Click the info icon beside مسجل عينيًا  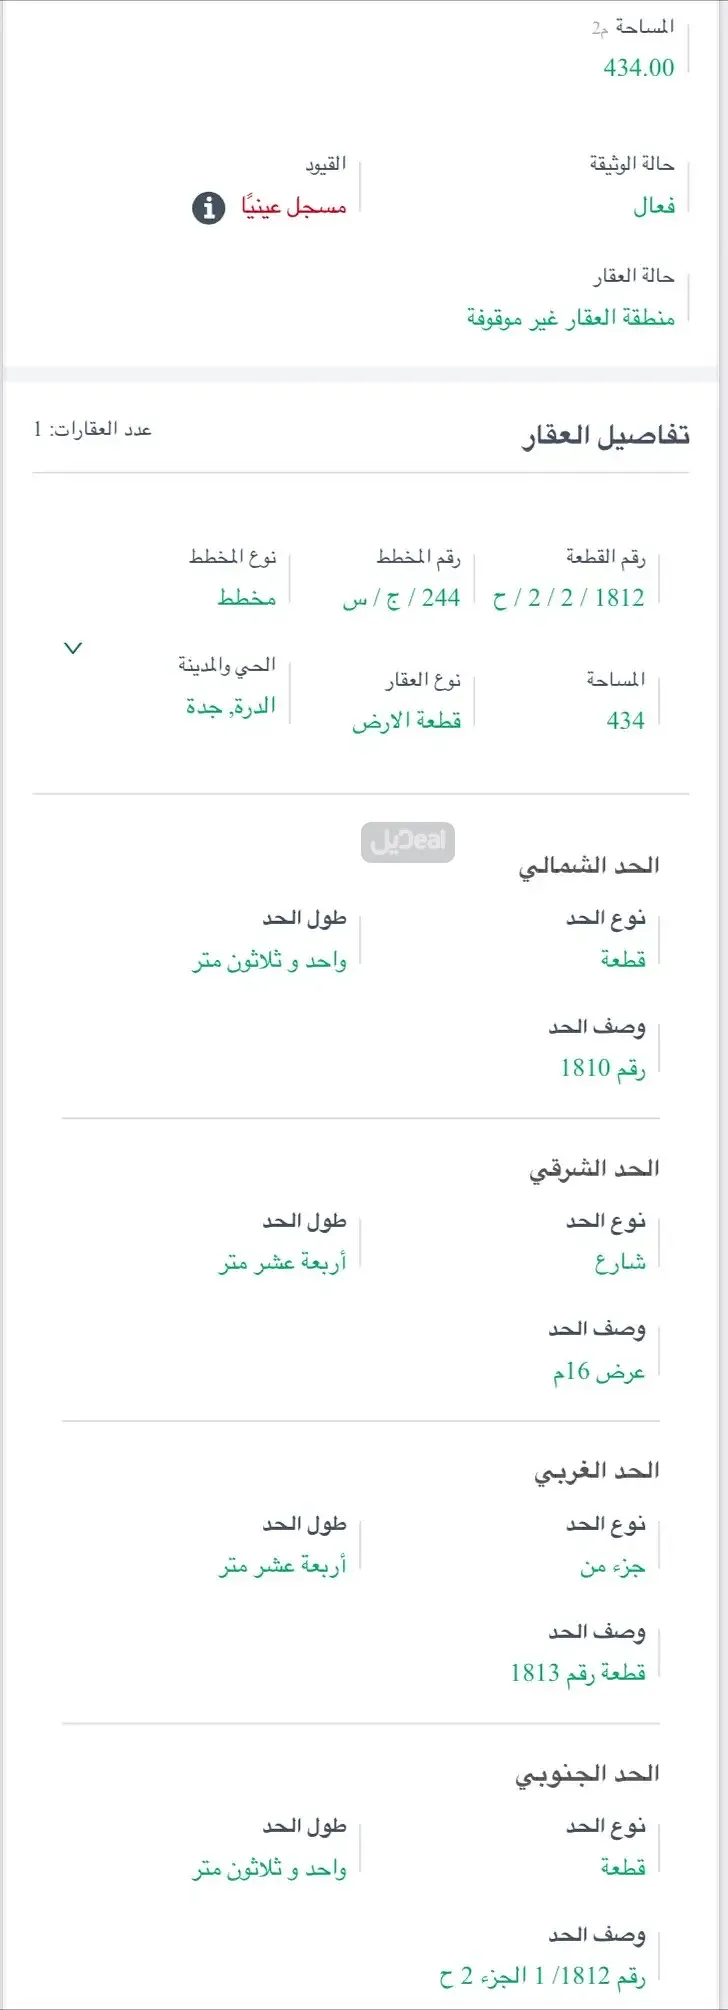208,208
